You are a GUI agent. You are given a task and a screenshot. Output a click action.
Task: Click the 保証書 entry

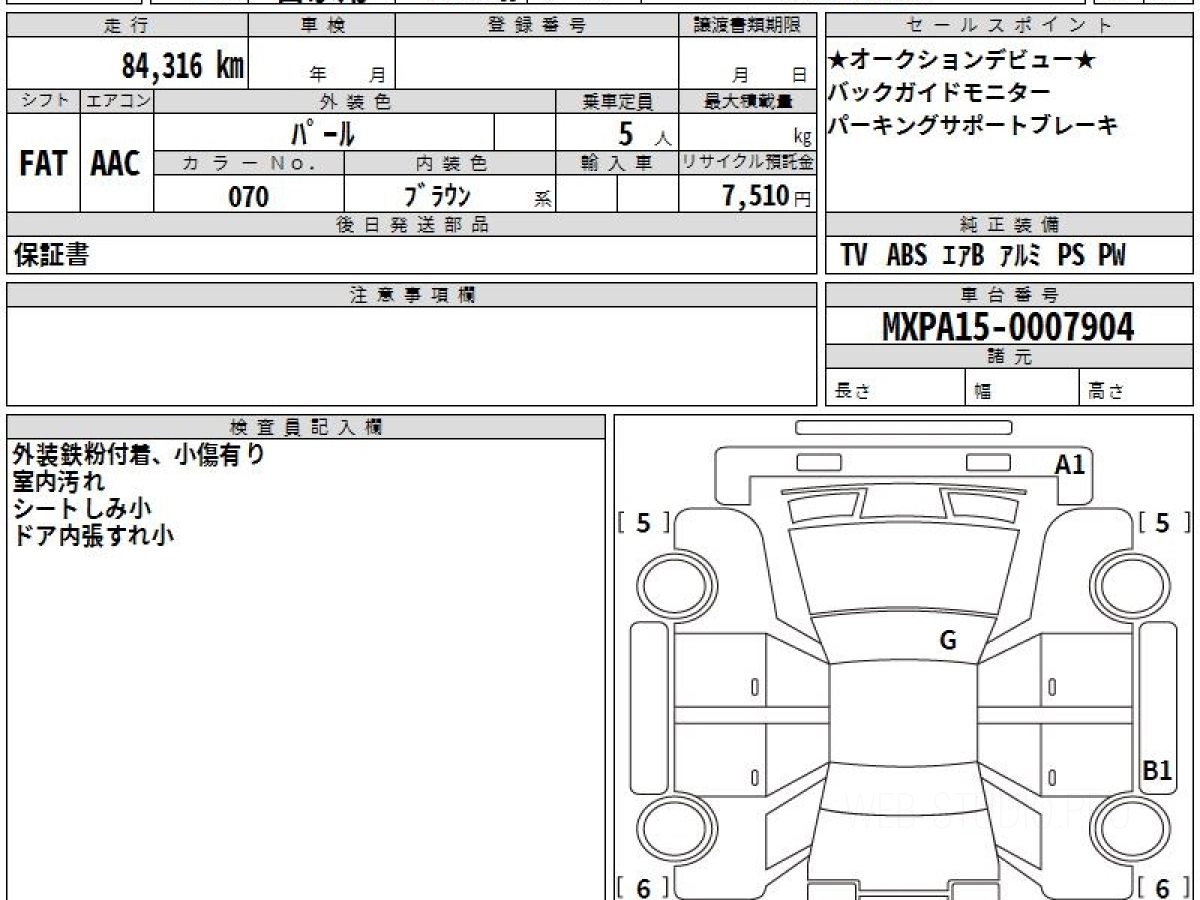coord(51,255)
